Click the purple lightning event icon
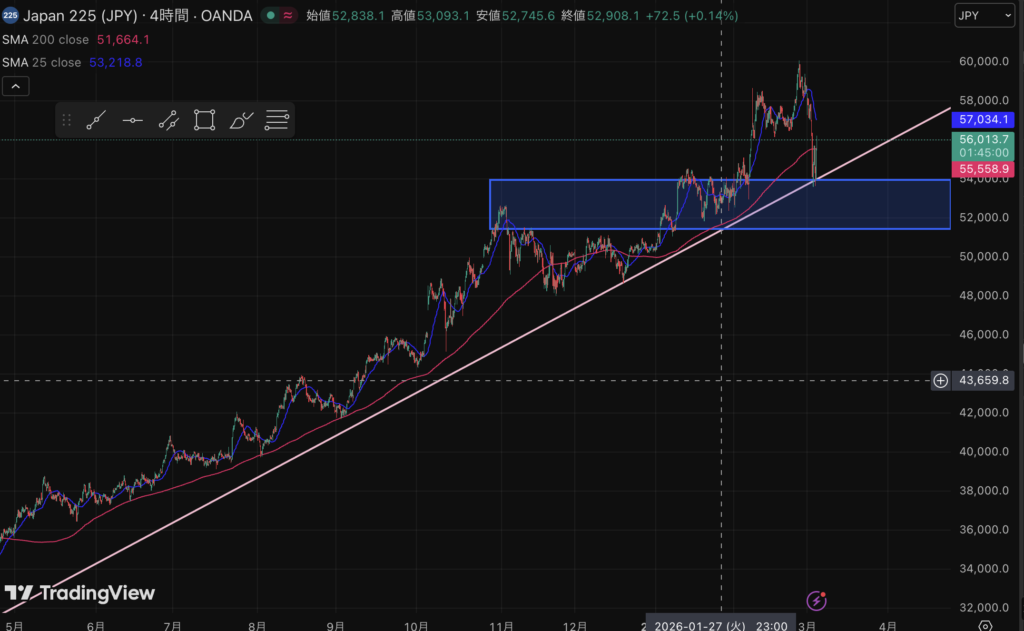Viewport: 1024px width, 631px height. 817,601
